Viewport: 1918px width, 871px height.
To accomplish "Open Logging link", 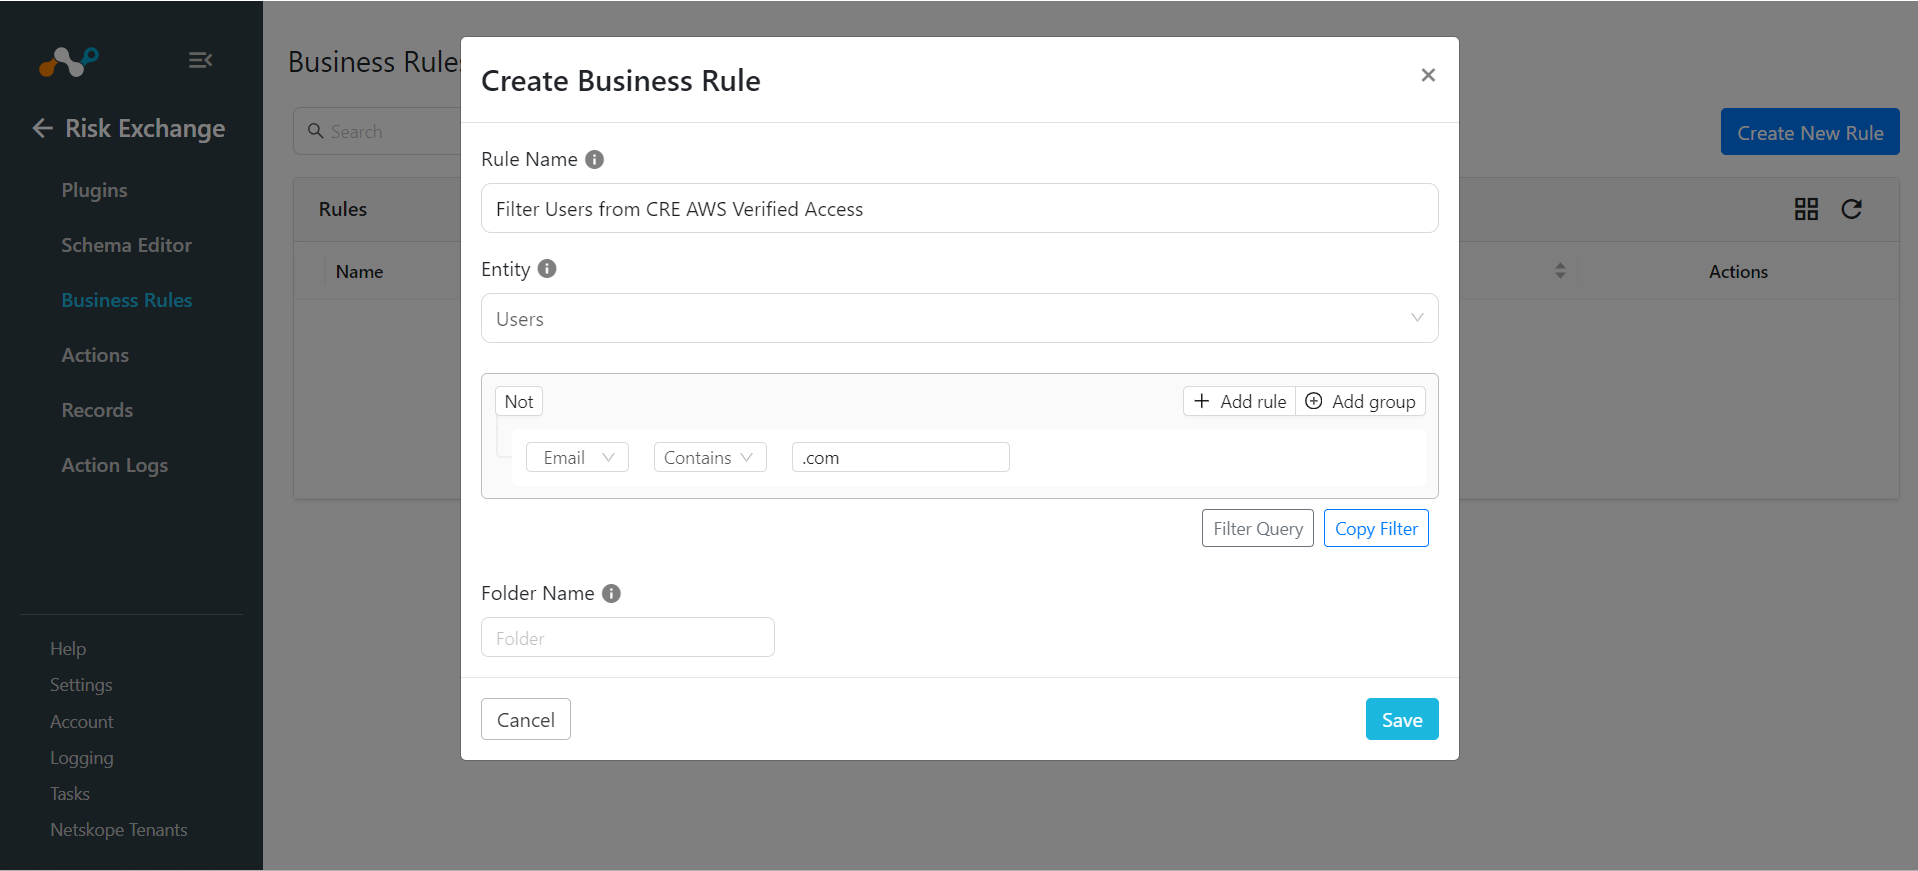I will pos(81,758).
